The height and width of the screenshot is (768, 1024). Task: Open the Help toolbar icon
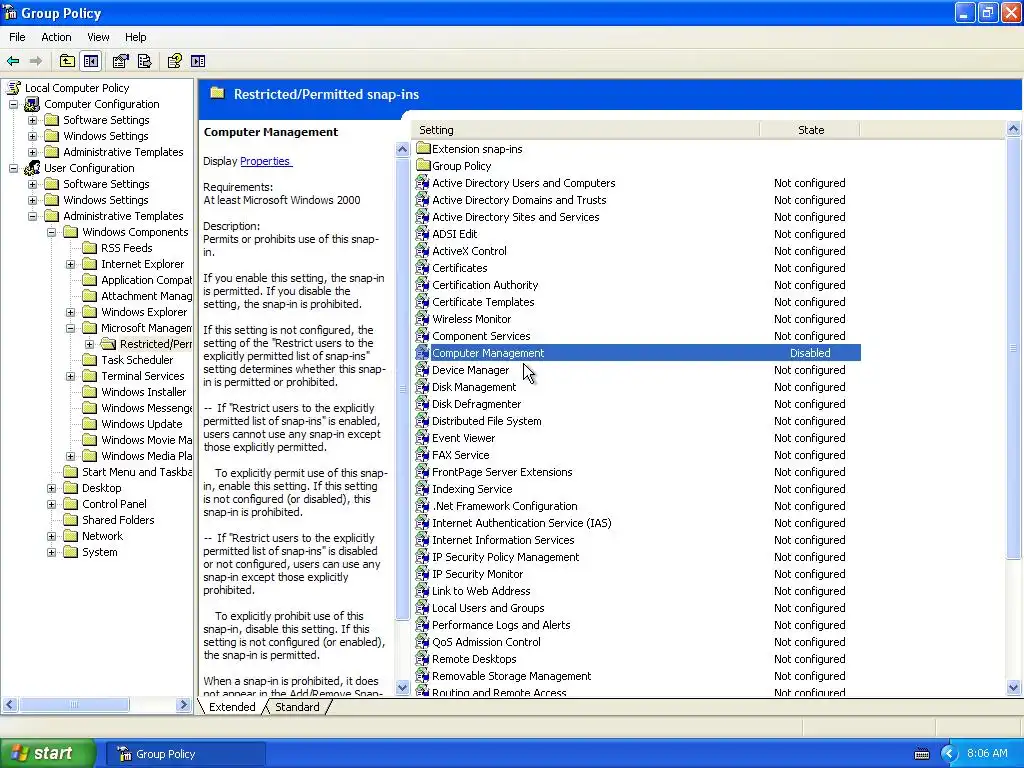click(x=174, y=61)
